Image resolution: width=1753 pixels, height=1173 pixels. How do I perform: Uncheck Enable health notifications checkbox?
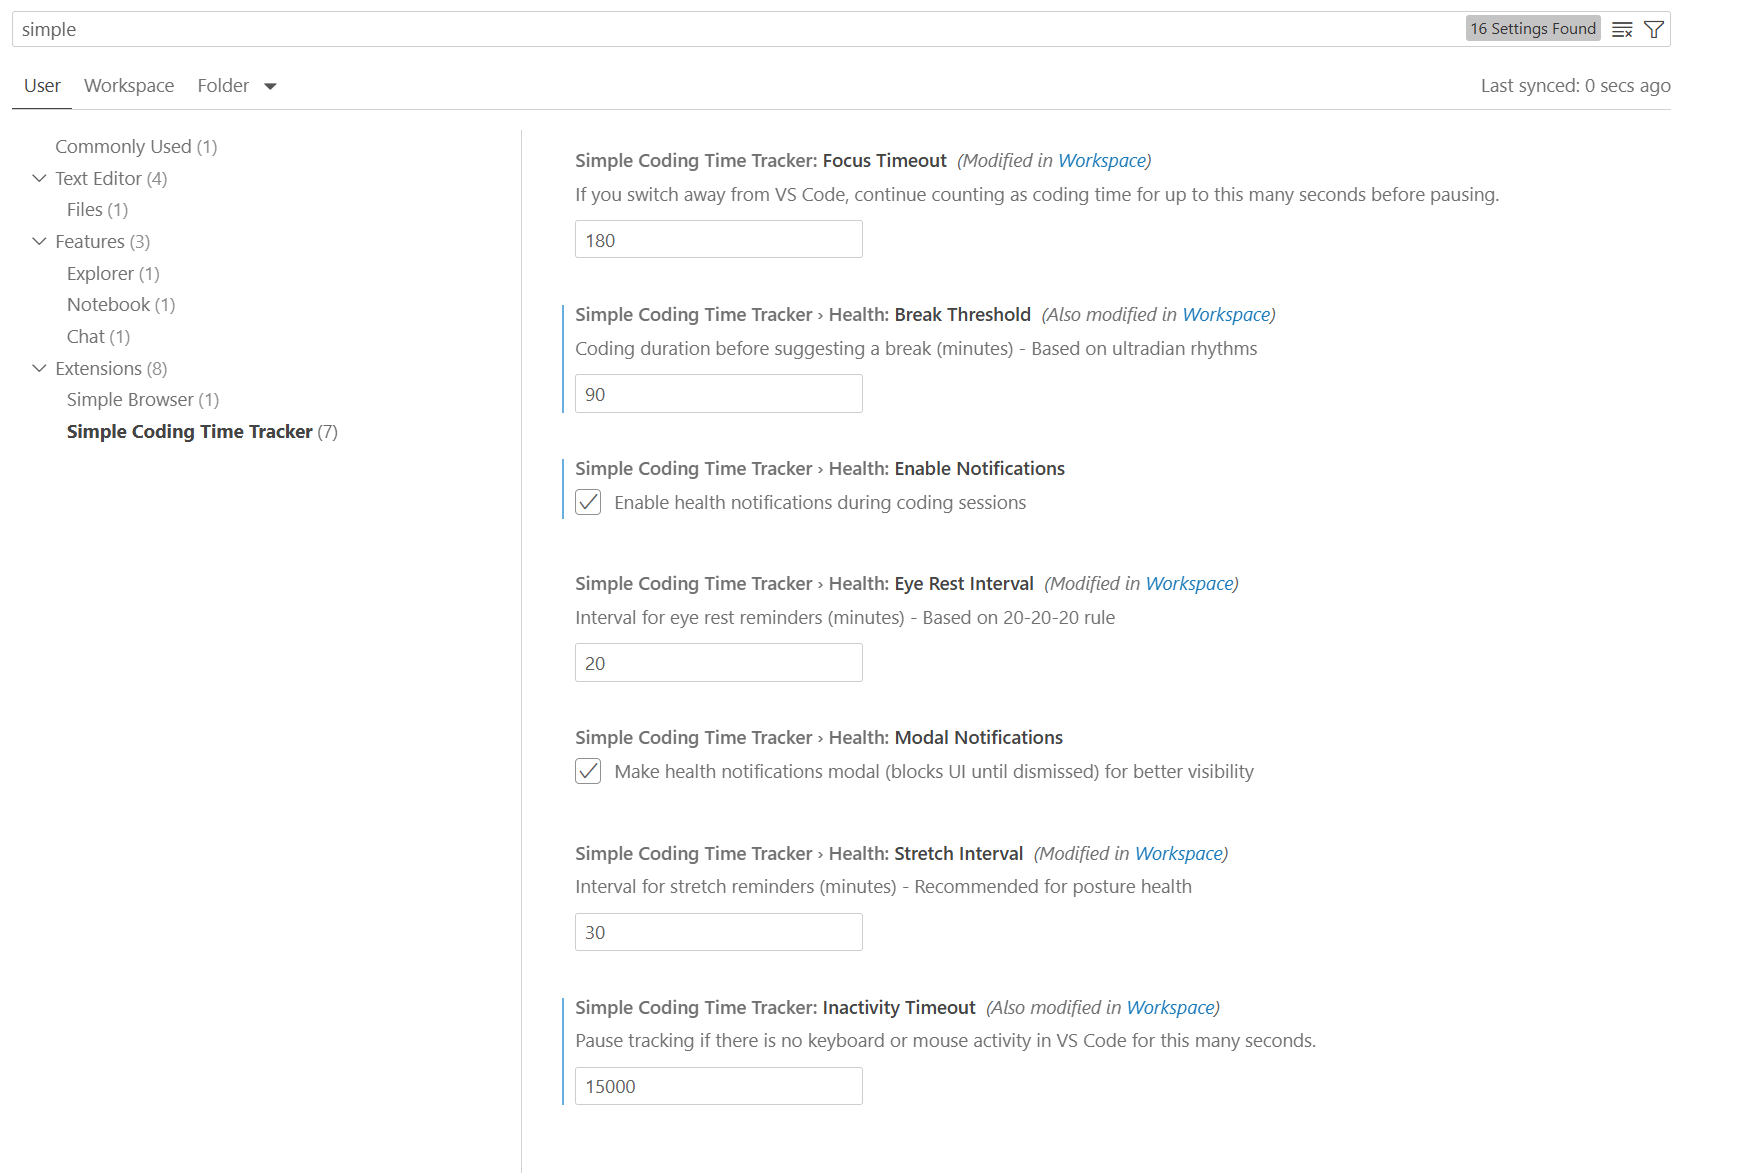(x=588, y=502)
